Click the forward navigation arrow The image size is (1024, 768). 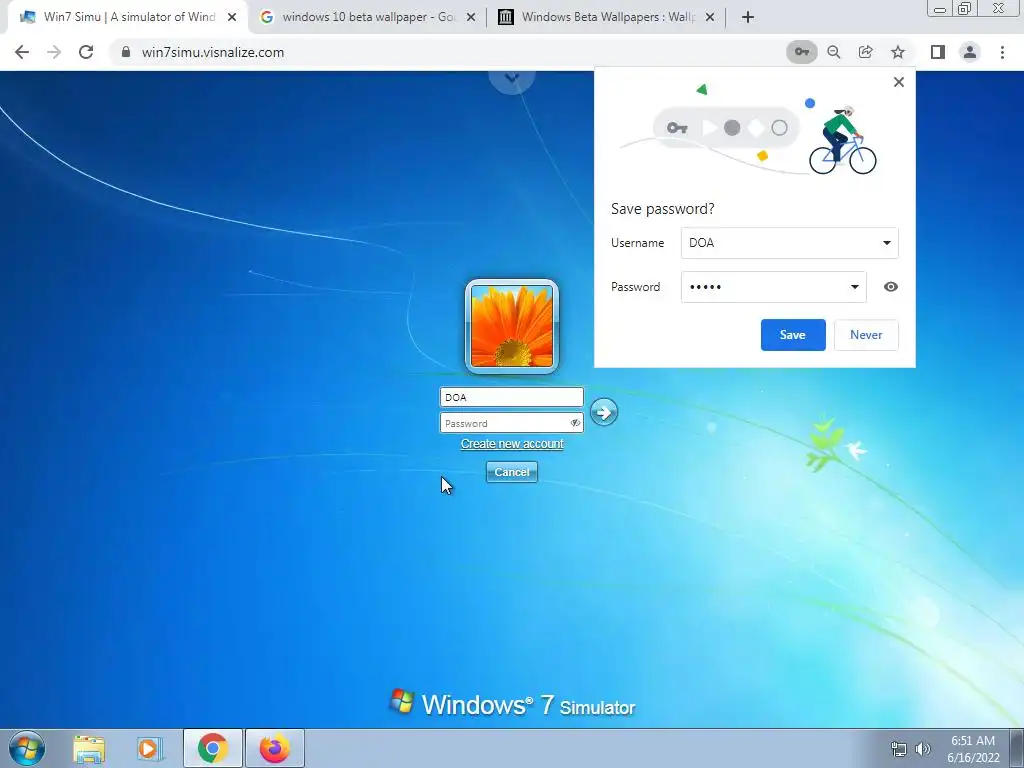coord(54,52)
